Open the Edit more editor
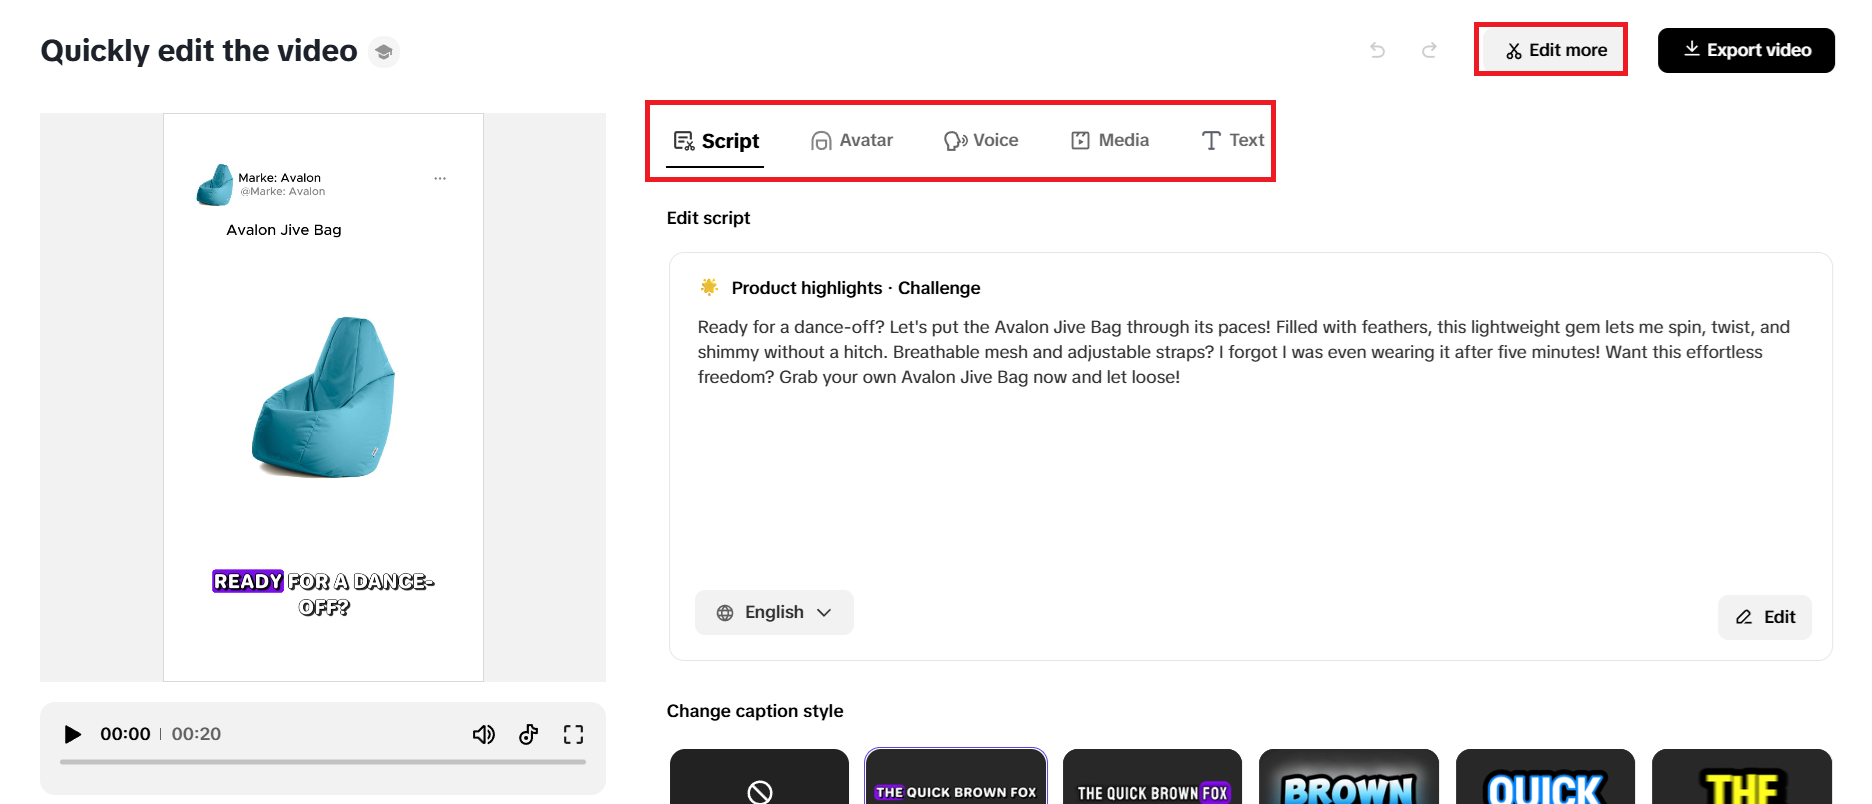This screenshot has width=1872, height=804. tap(1555, 50)
